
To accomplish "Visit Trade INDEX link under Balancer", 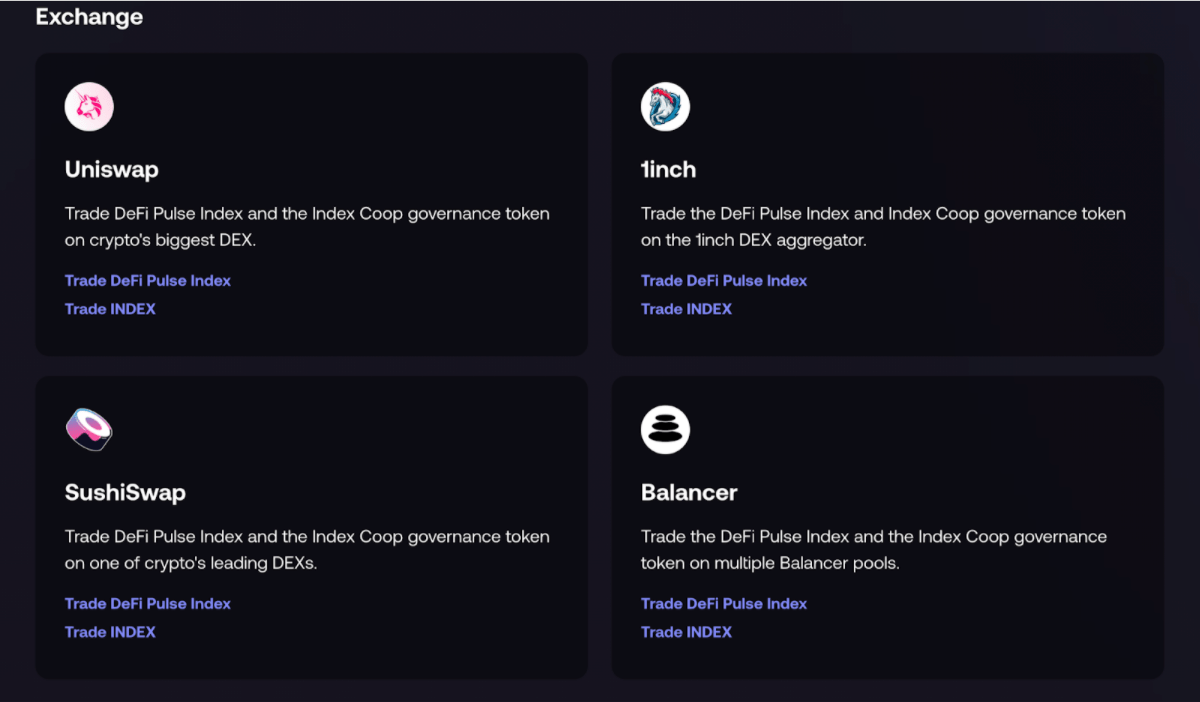I will pyautogui.click(x=686, y=632).
